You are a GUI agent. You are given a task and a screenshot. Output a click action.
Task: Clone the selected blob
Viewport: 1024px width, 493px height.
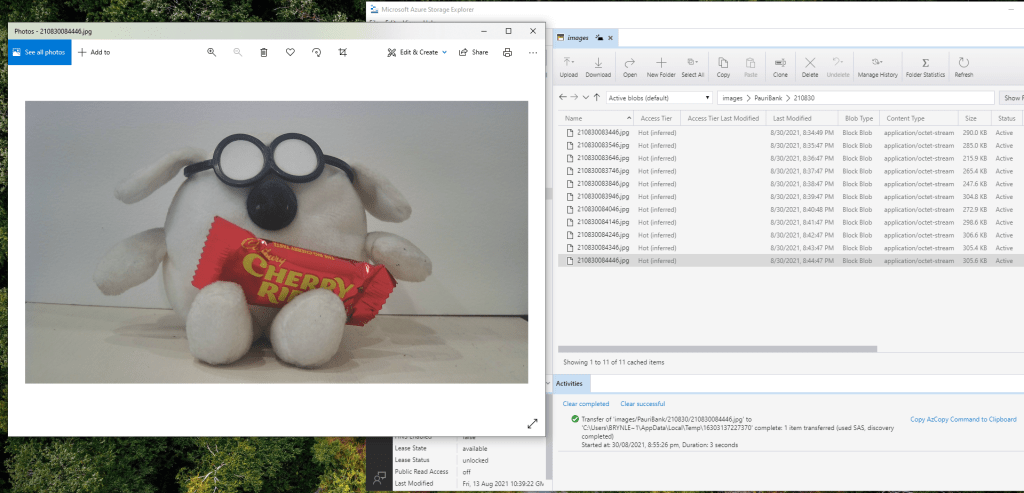(780, 66)
